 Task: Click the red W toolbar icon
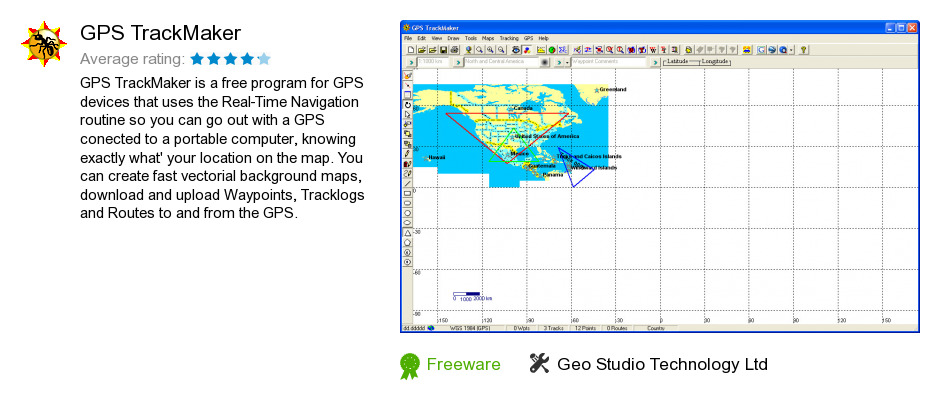tap(653, 50)
